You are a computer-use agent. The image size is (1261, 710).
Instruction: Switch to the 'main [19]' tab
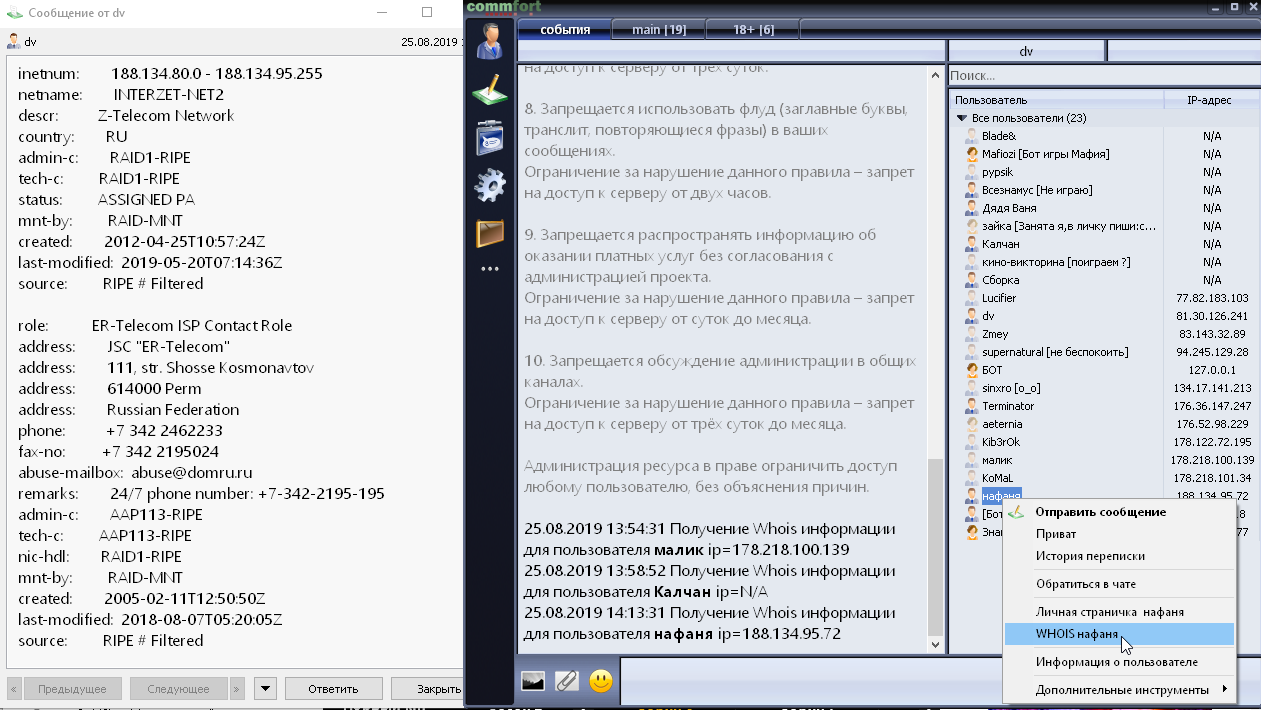coord(659,30)
